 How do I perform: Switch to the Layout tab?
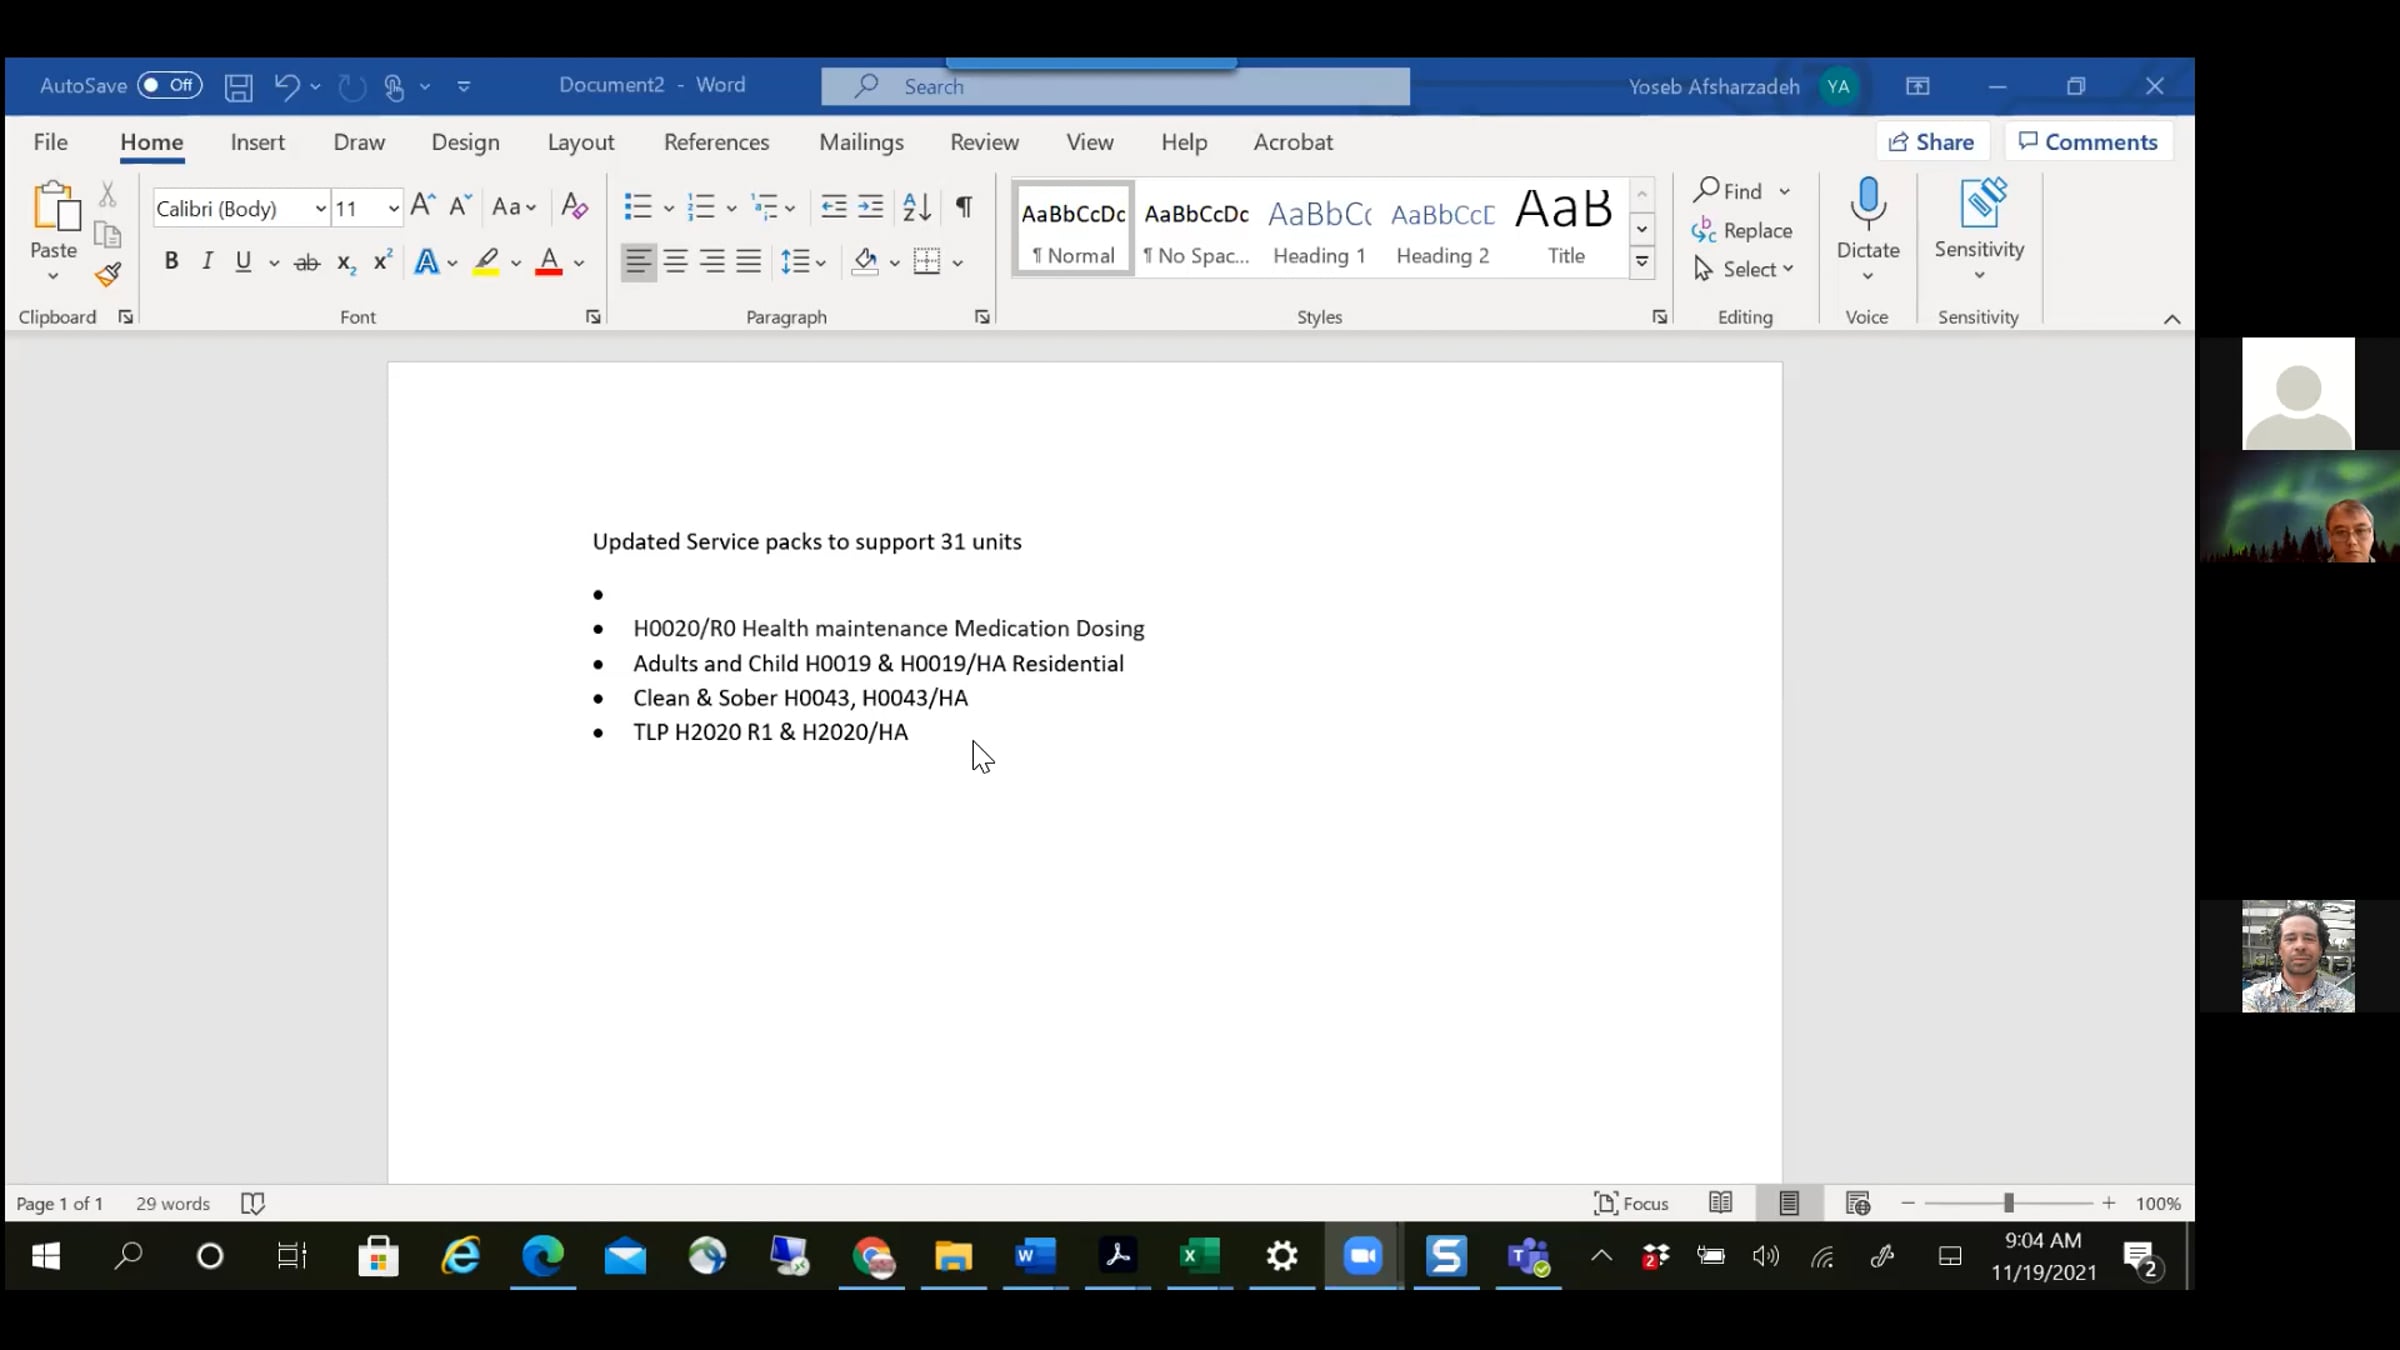580,142
